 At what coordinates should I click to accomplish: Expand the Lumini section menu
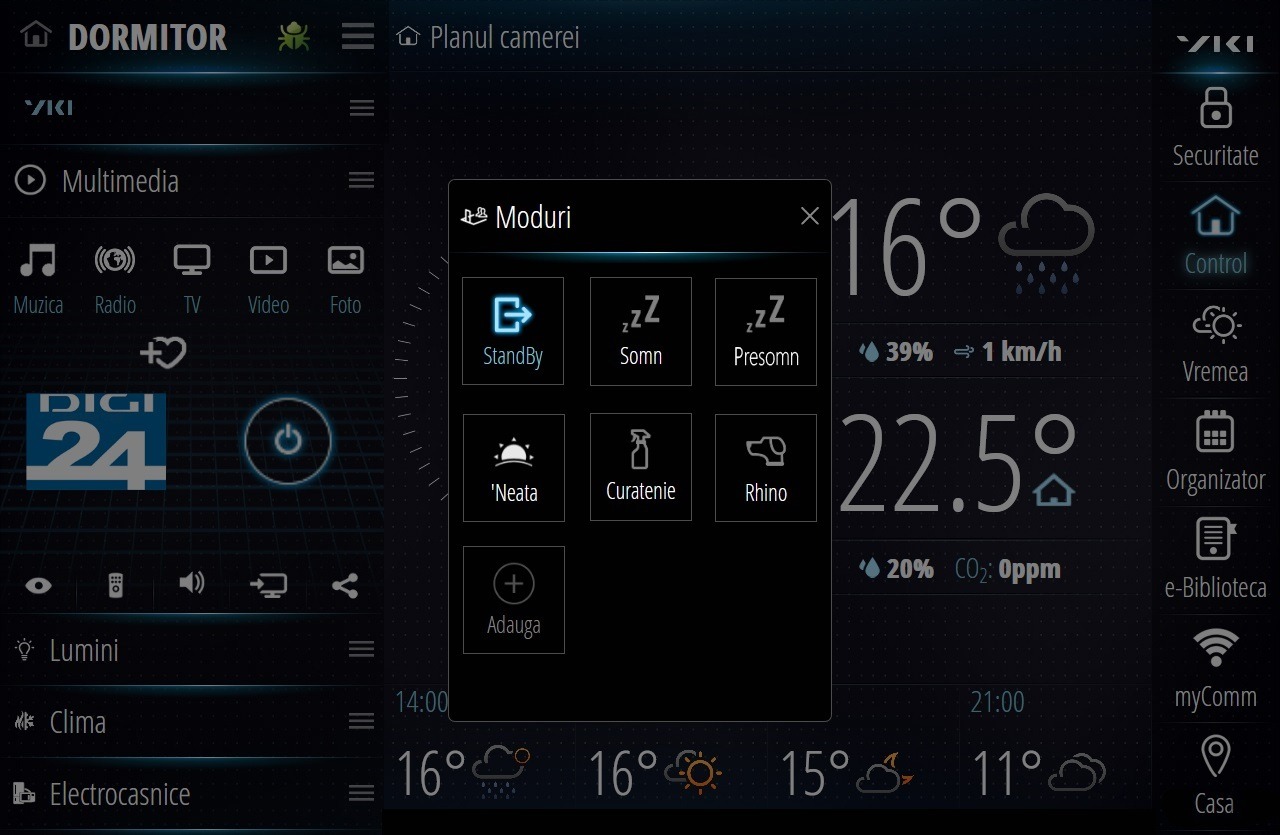coord(361,650)
